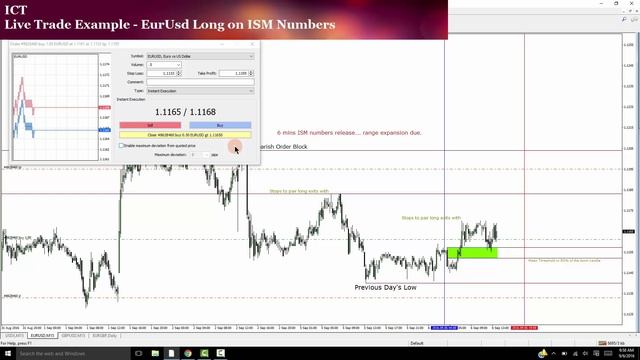The image size is (640, 360).
Task: Click the battery icon in system tray
Action: point(564,353)
